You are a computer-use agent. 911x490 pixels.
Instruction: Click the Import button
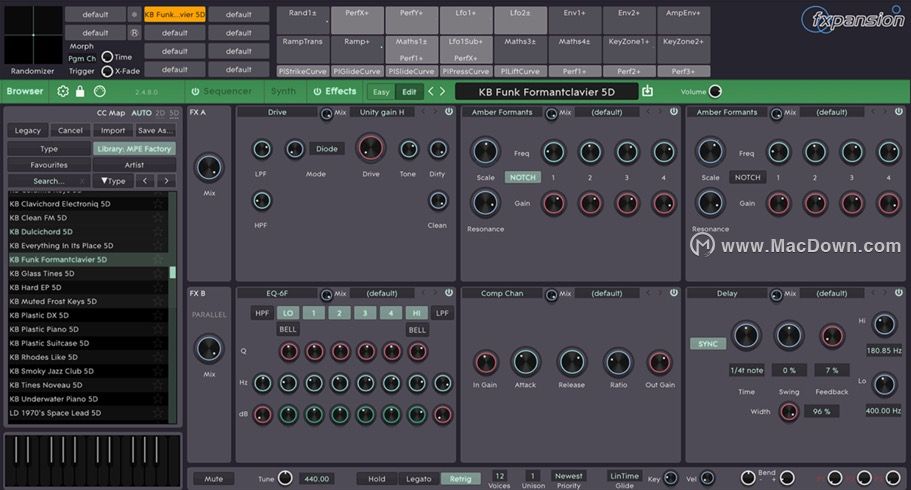click(x=113, y=130)
